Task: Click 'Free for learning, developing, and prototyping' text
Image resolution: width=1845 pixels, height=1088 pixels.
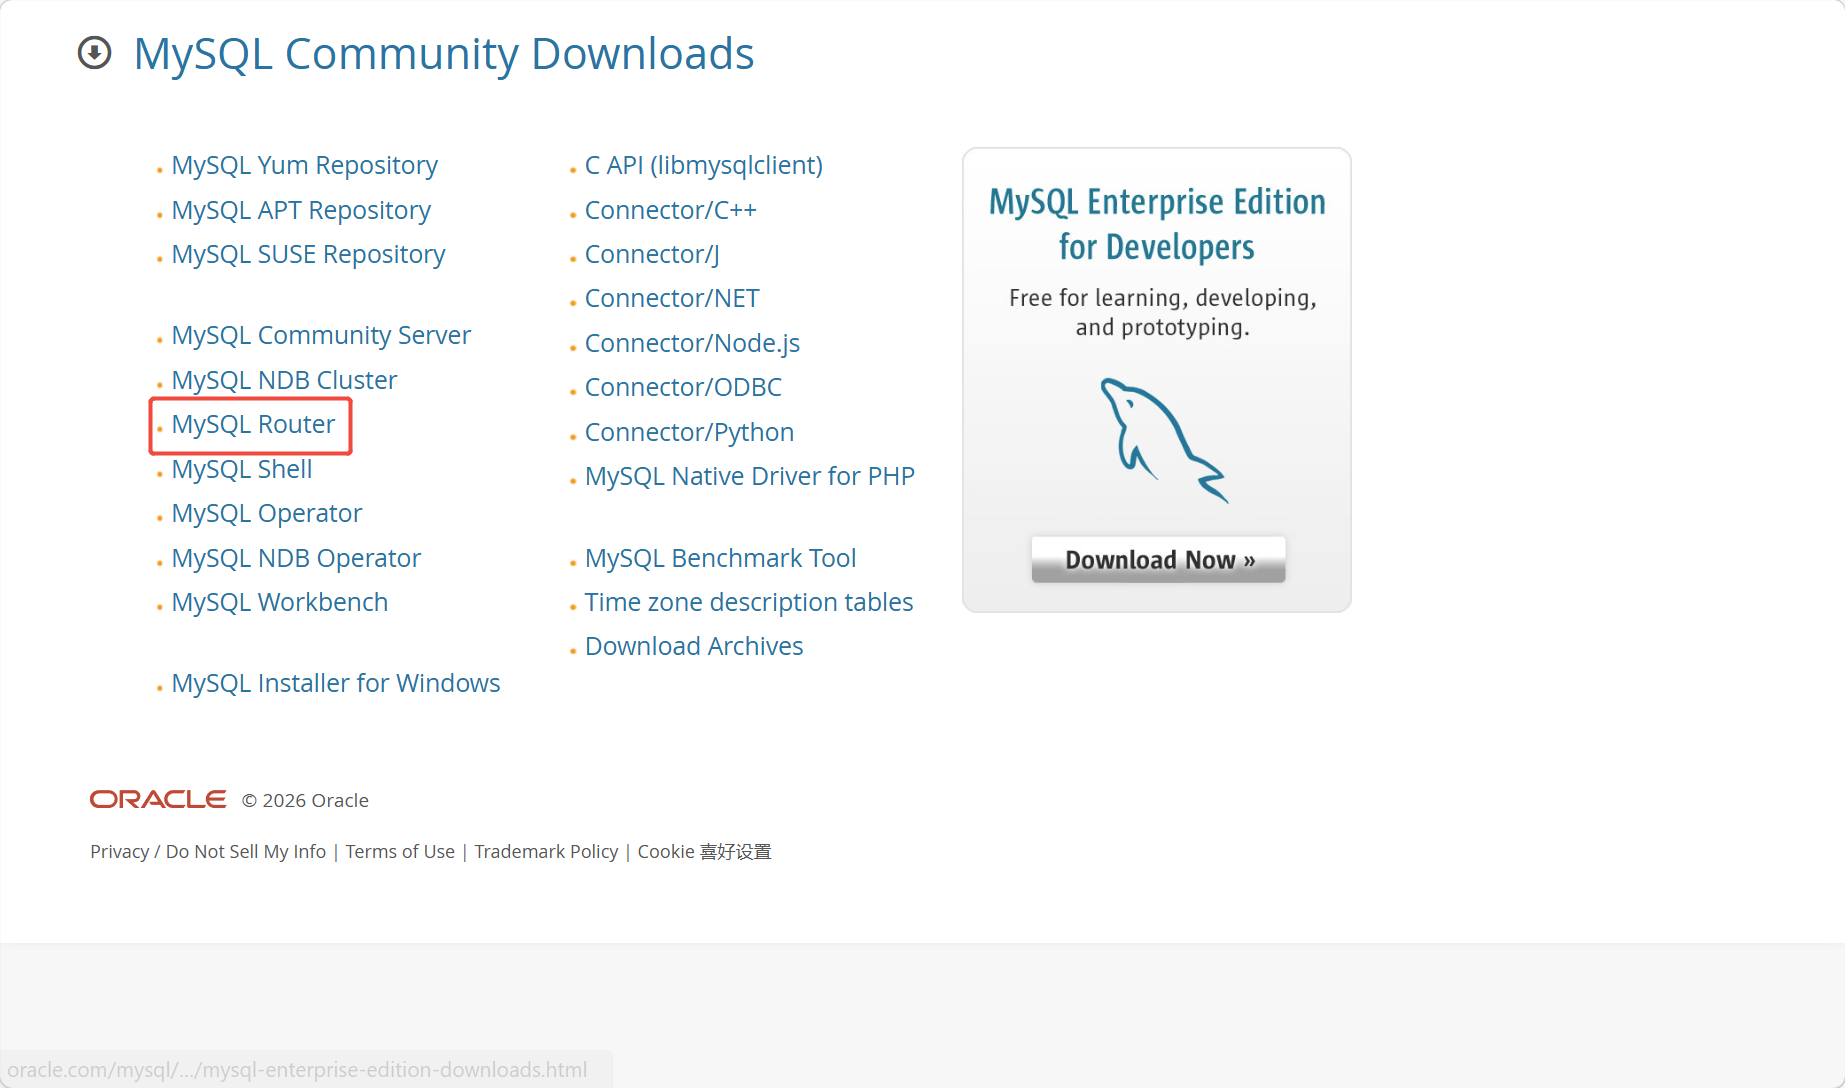Action: click(x=1162, y=312)
